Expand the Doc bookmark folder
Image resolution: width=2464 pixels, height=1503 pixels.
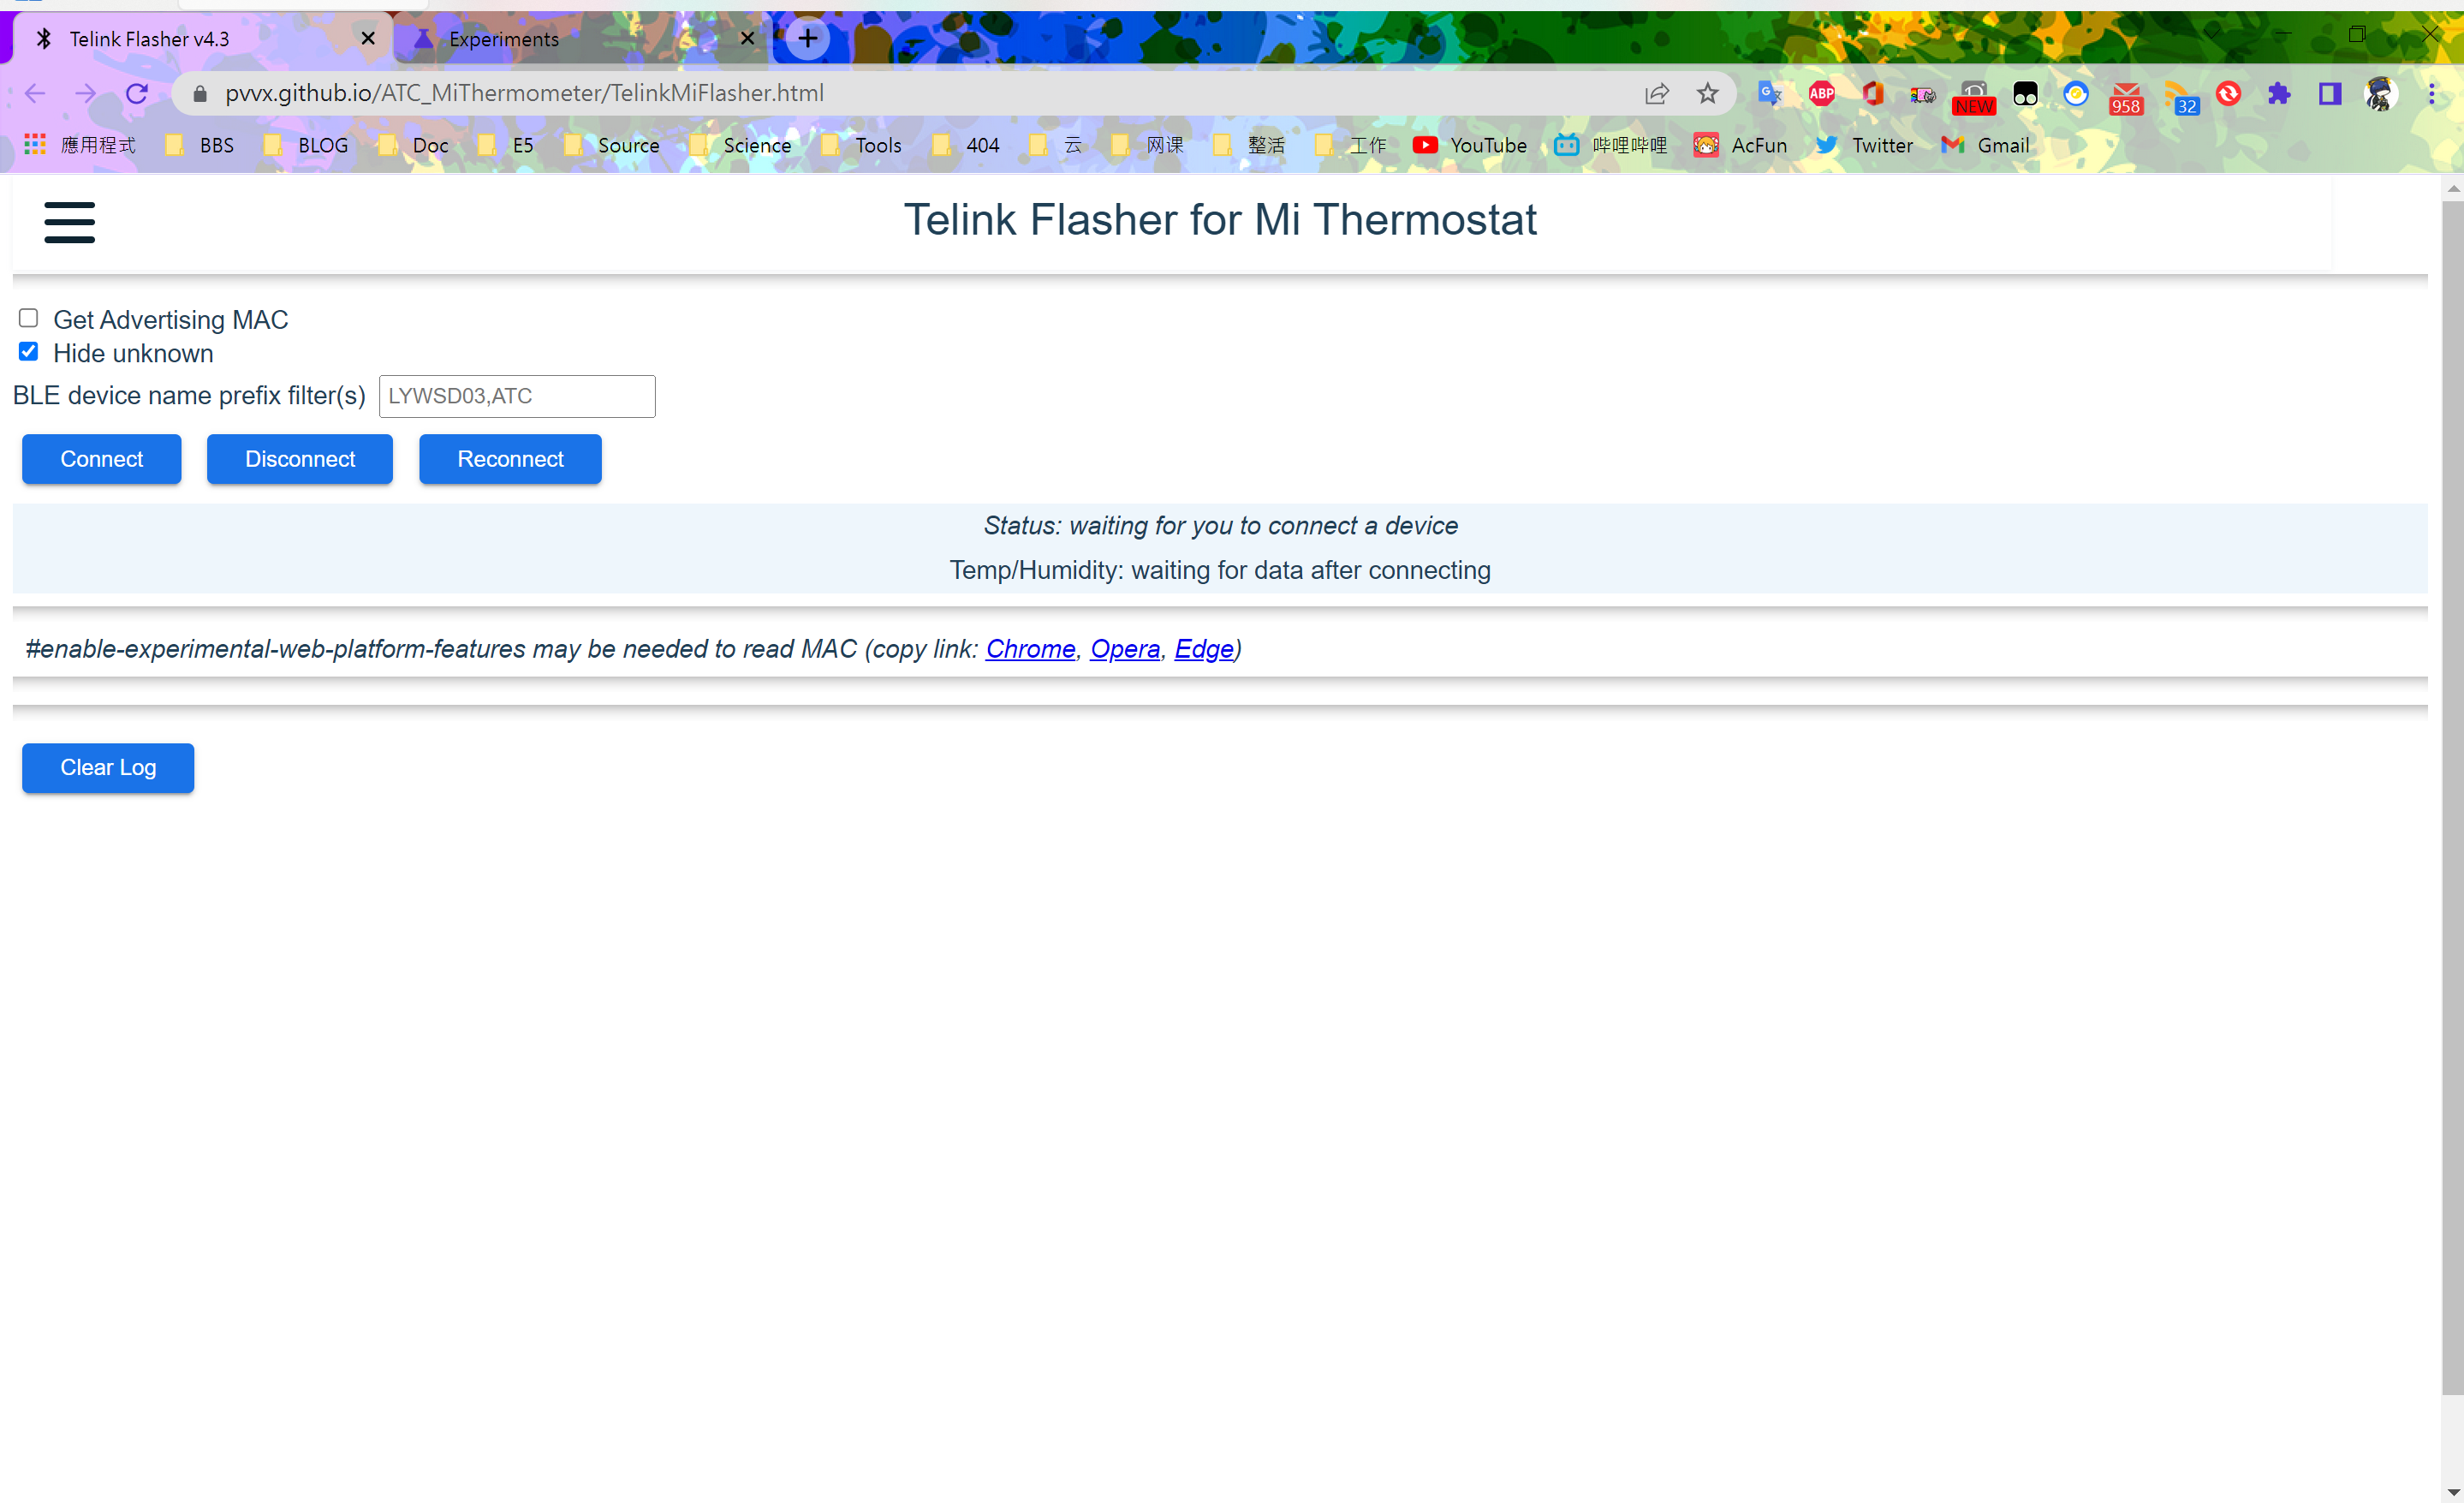[413, 145]
